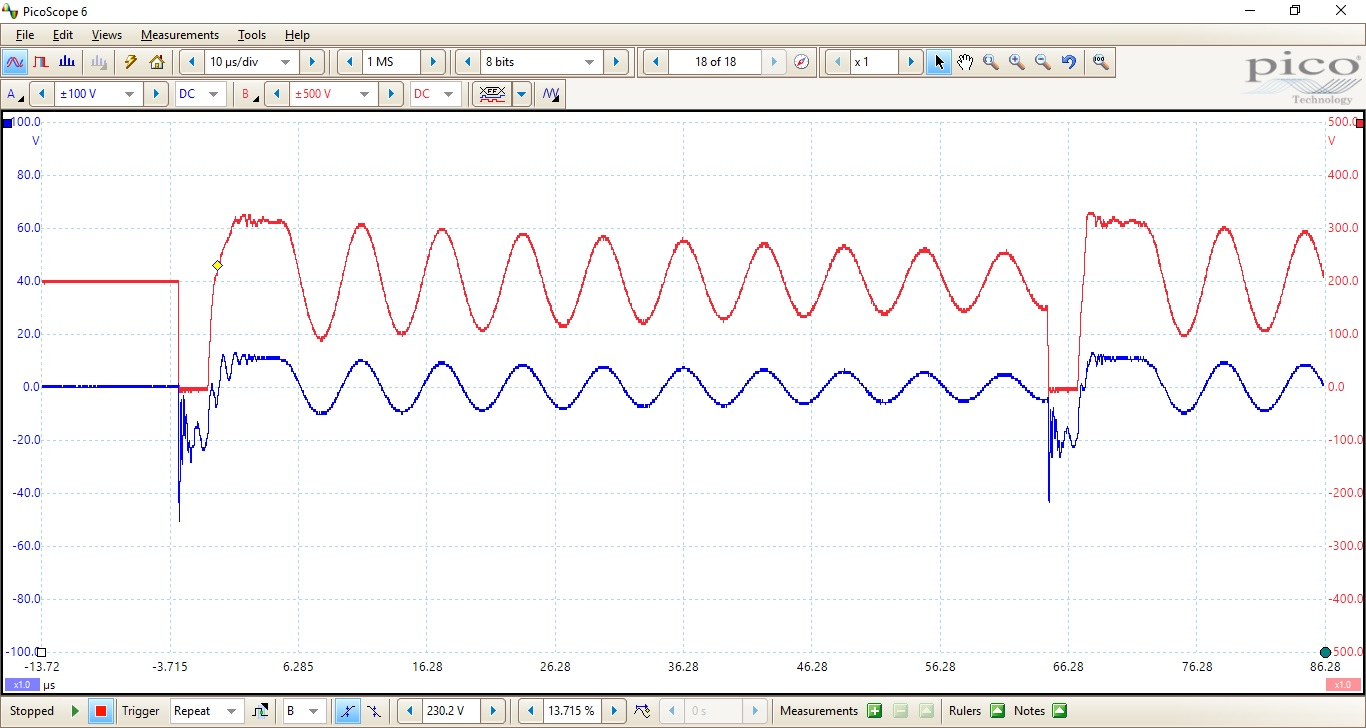1366x728 pixels.
Task: Increase Channel B voltage range
Action: [391, 95]
